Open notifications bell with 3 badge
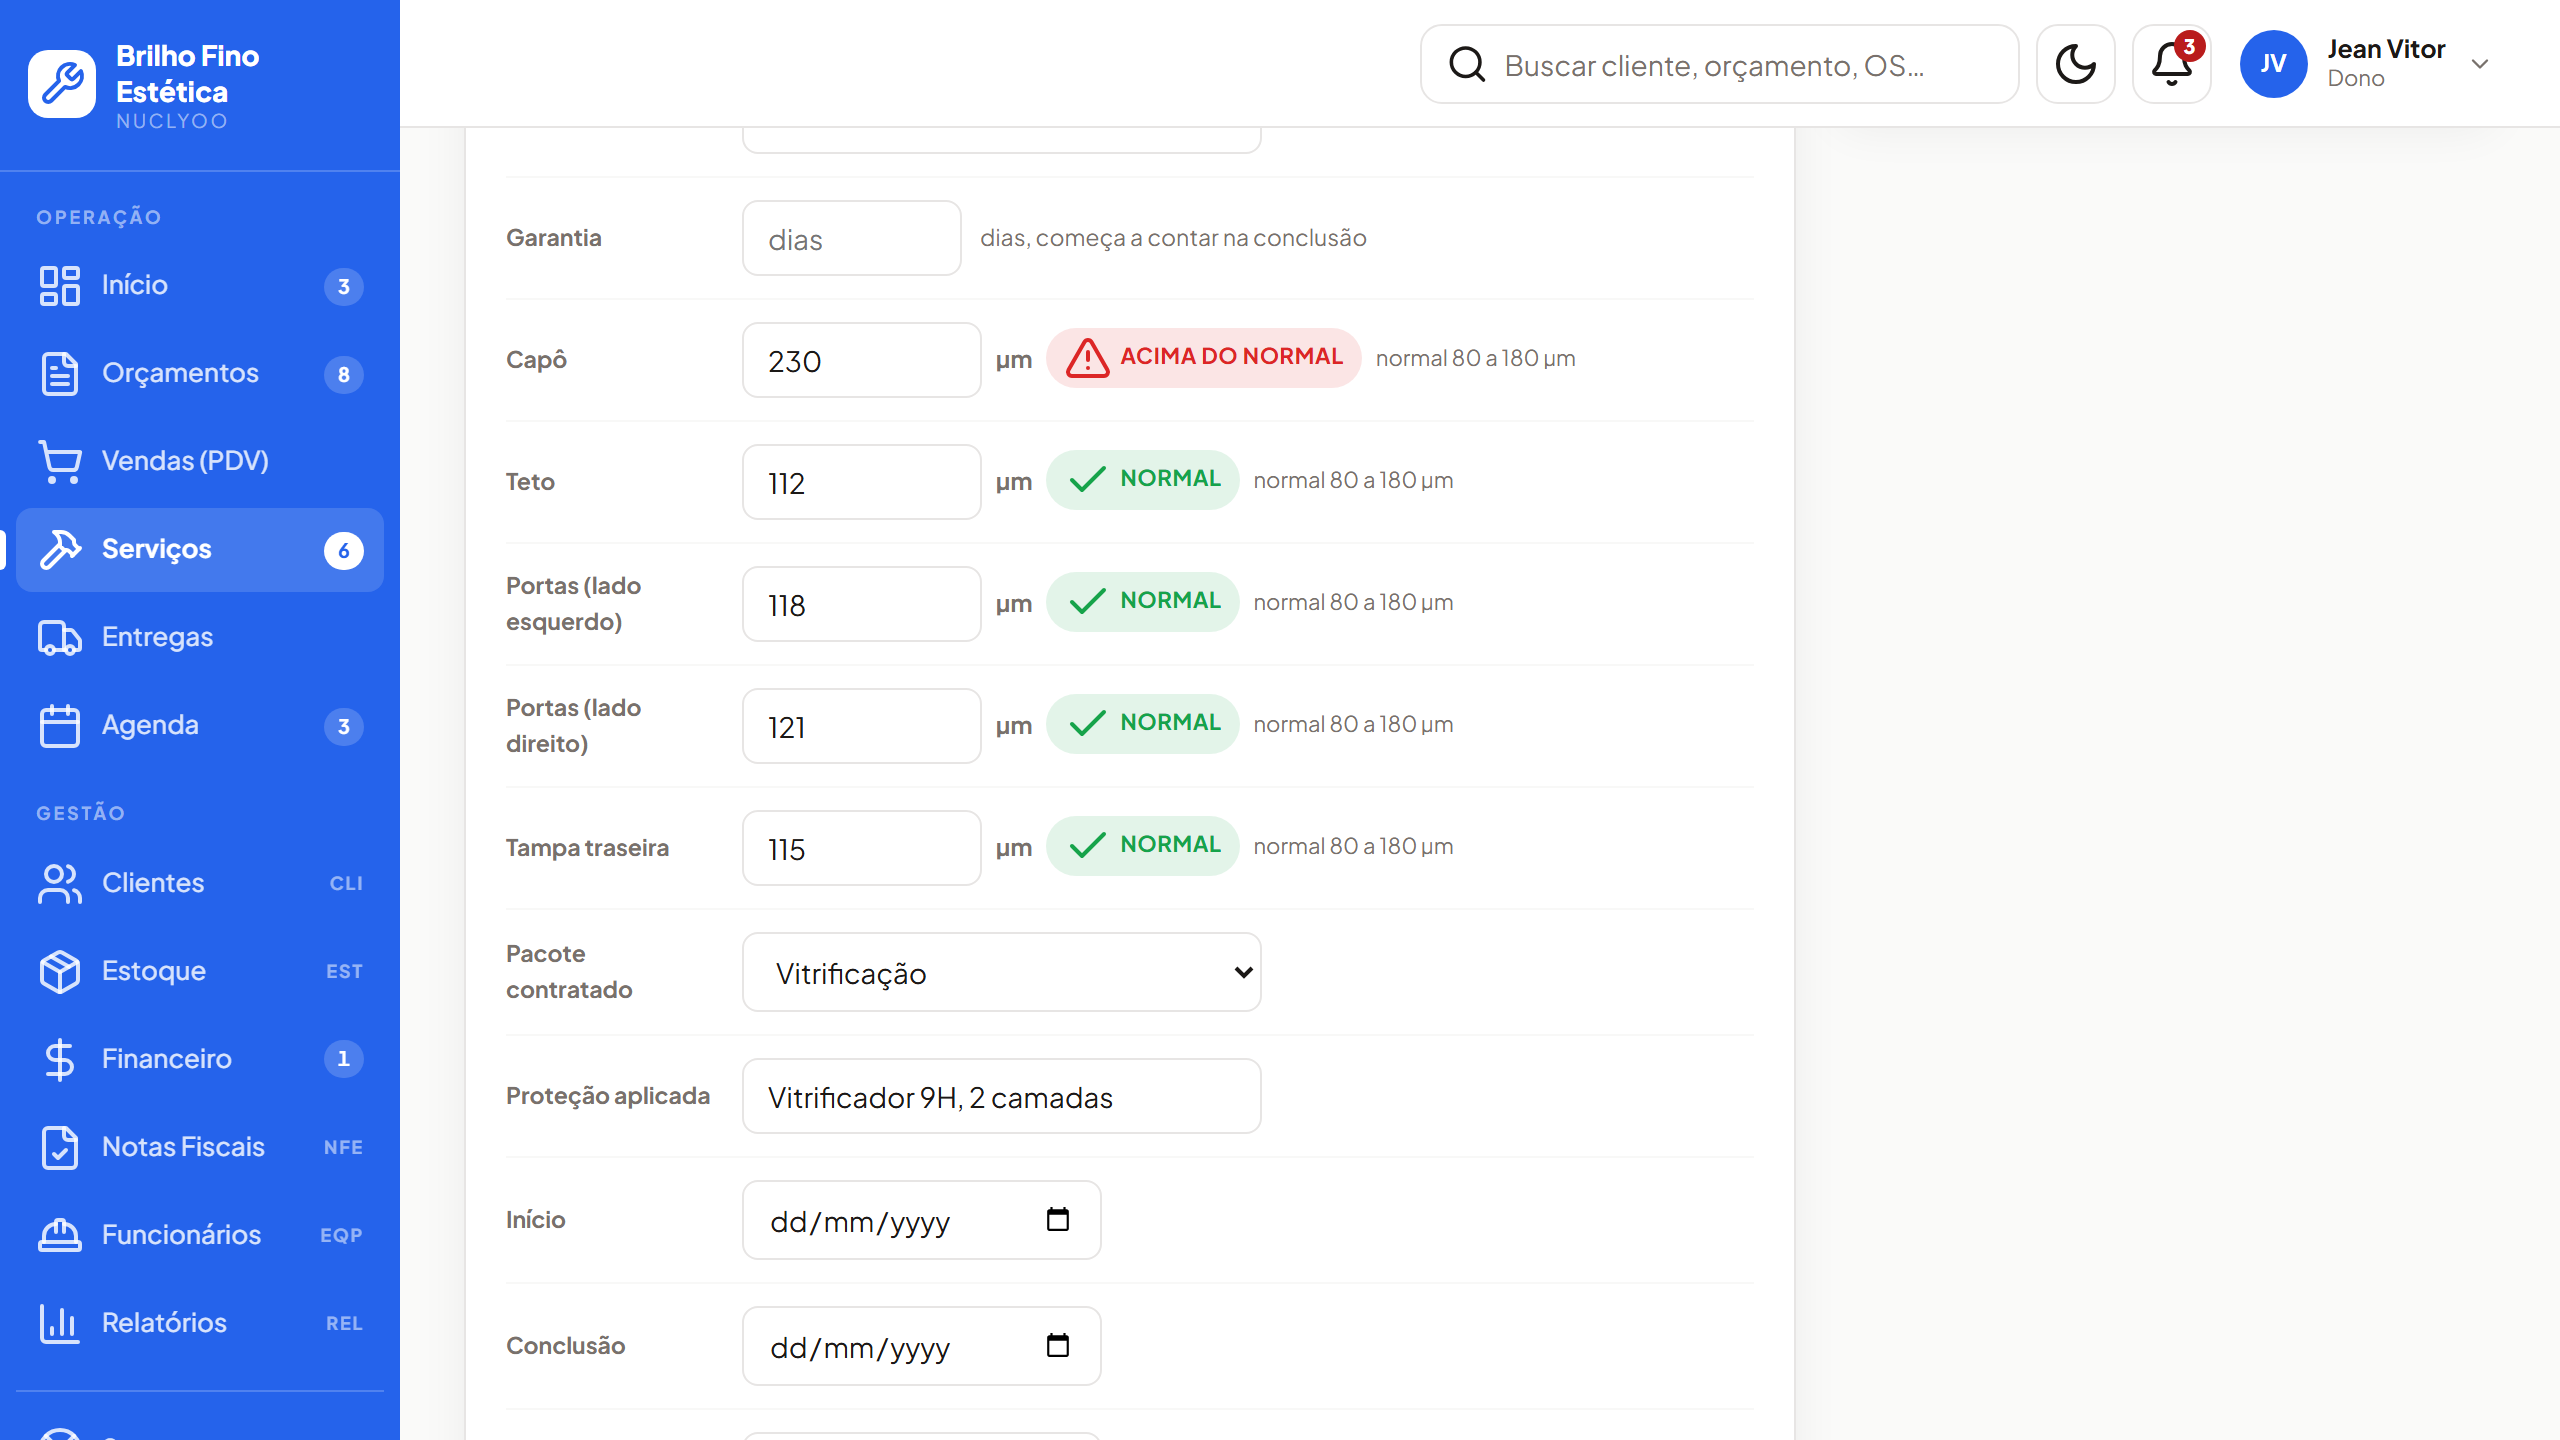Image resolution: width=2560 pixels, height=1440 pixels. click(x=2172, y=64)
